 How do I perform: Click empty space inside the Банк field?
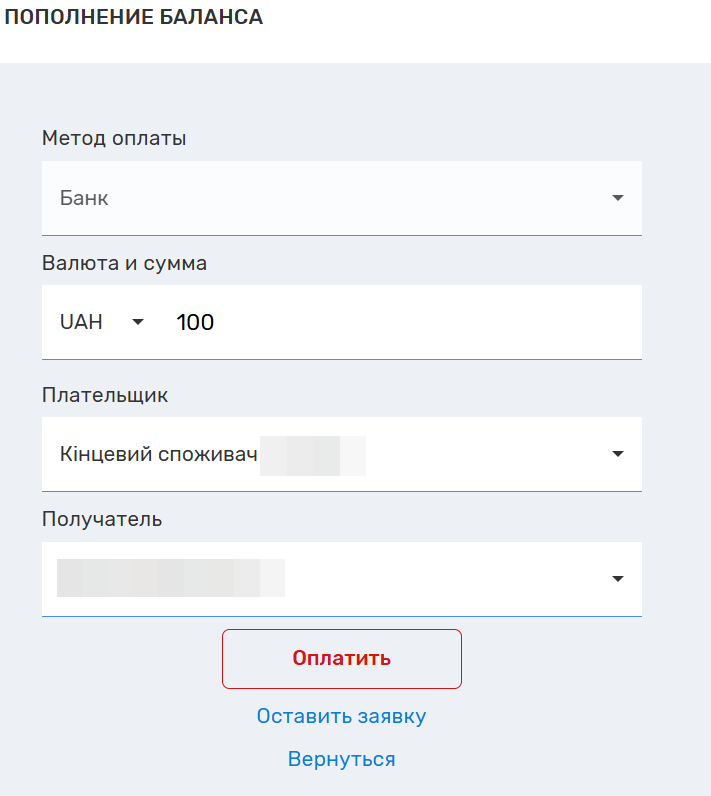[350, 198]
